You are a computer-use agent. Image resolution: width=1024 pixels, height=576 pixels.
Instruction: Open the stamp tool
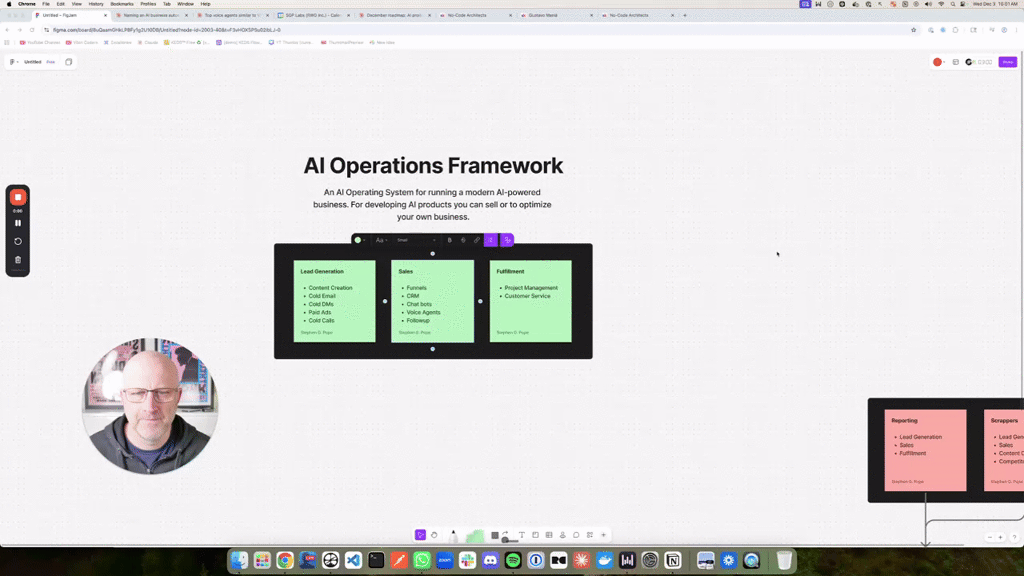coord(562,535)
